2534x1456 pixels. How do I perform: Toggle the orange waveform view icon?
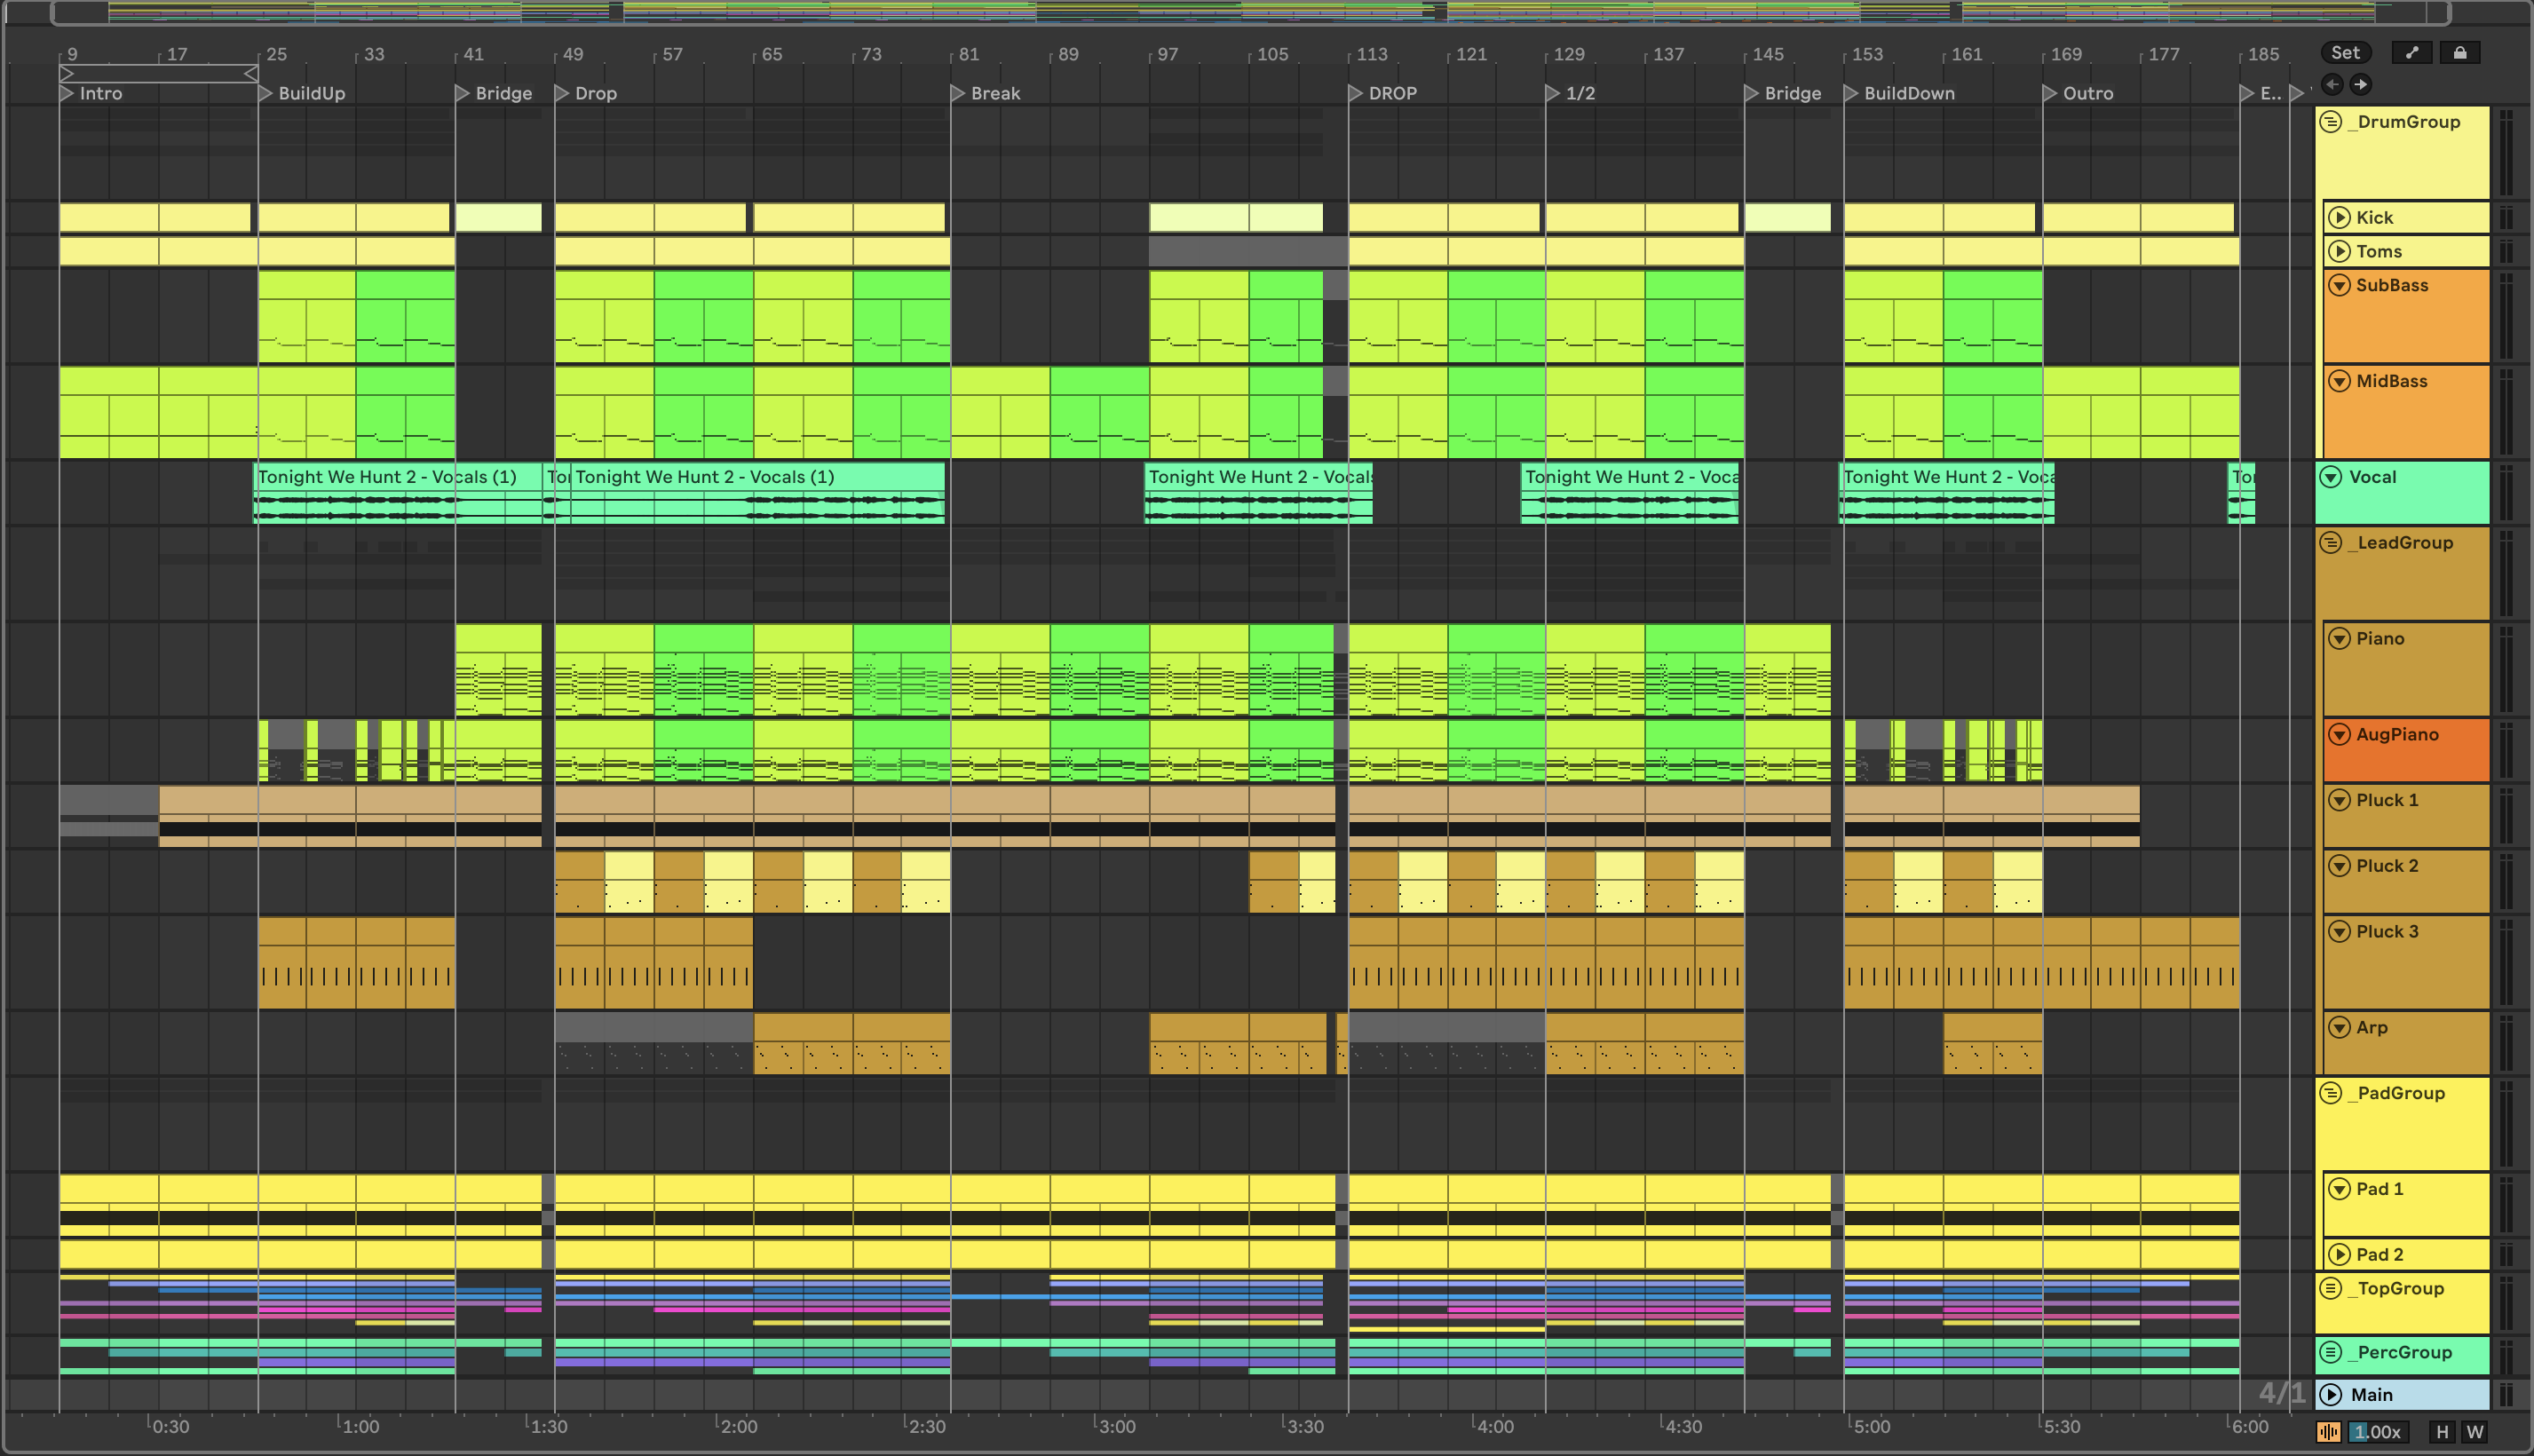(x=2329, y=1432)
